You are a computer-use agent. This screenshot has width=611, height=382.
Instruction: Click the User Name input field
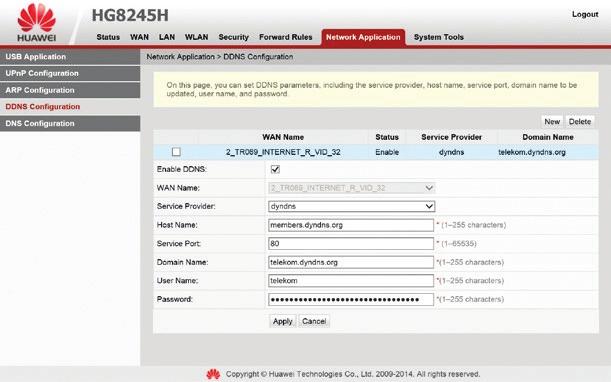(x=351, y=281)
